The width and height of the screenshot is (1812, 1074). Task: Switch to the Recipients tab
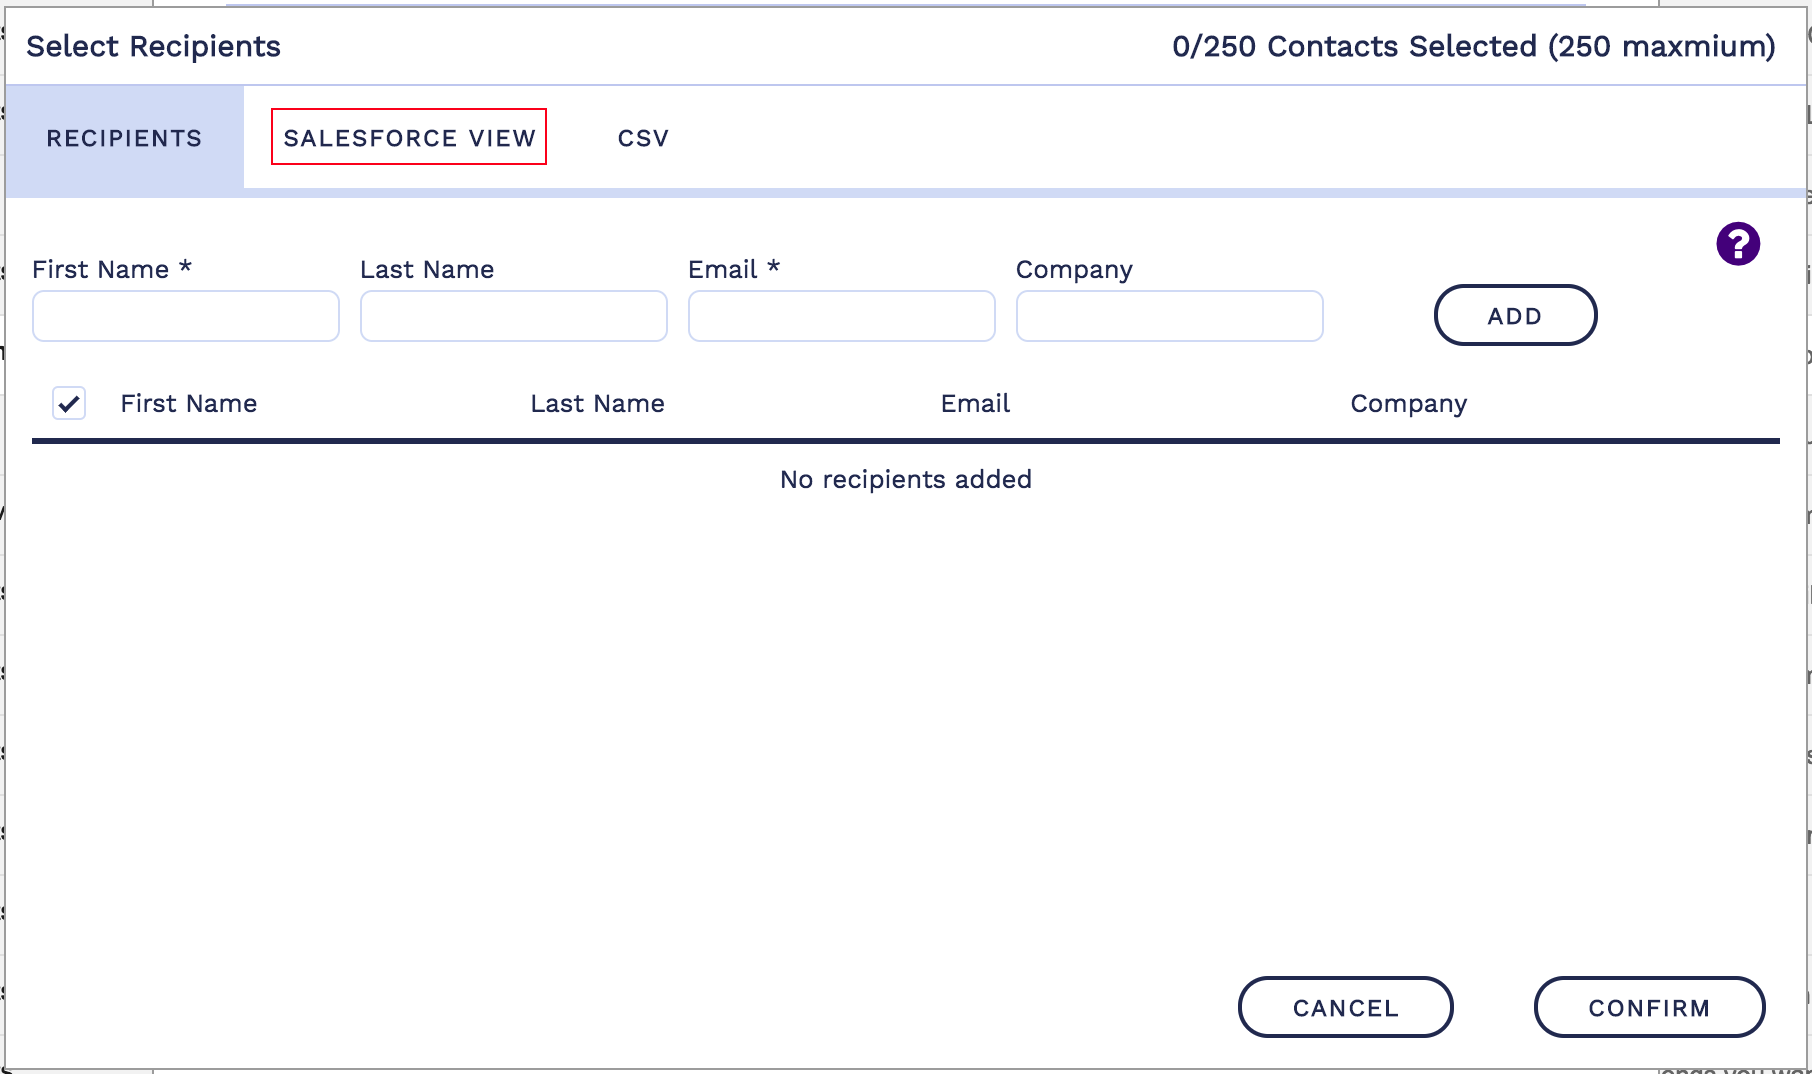(x=124, y=138)
